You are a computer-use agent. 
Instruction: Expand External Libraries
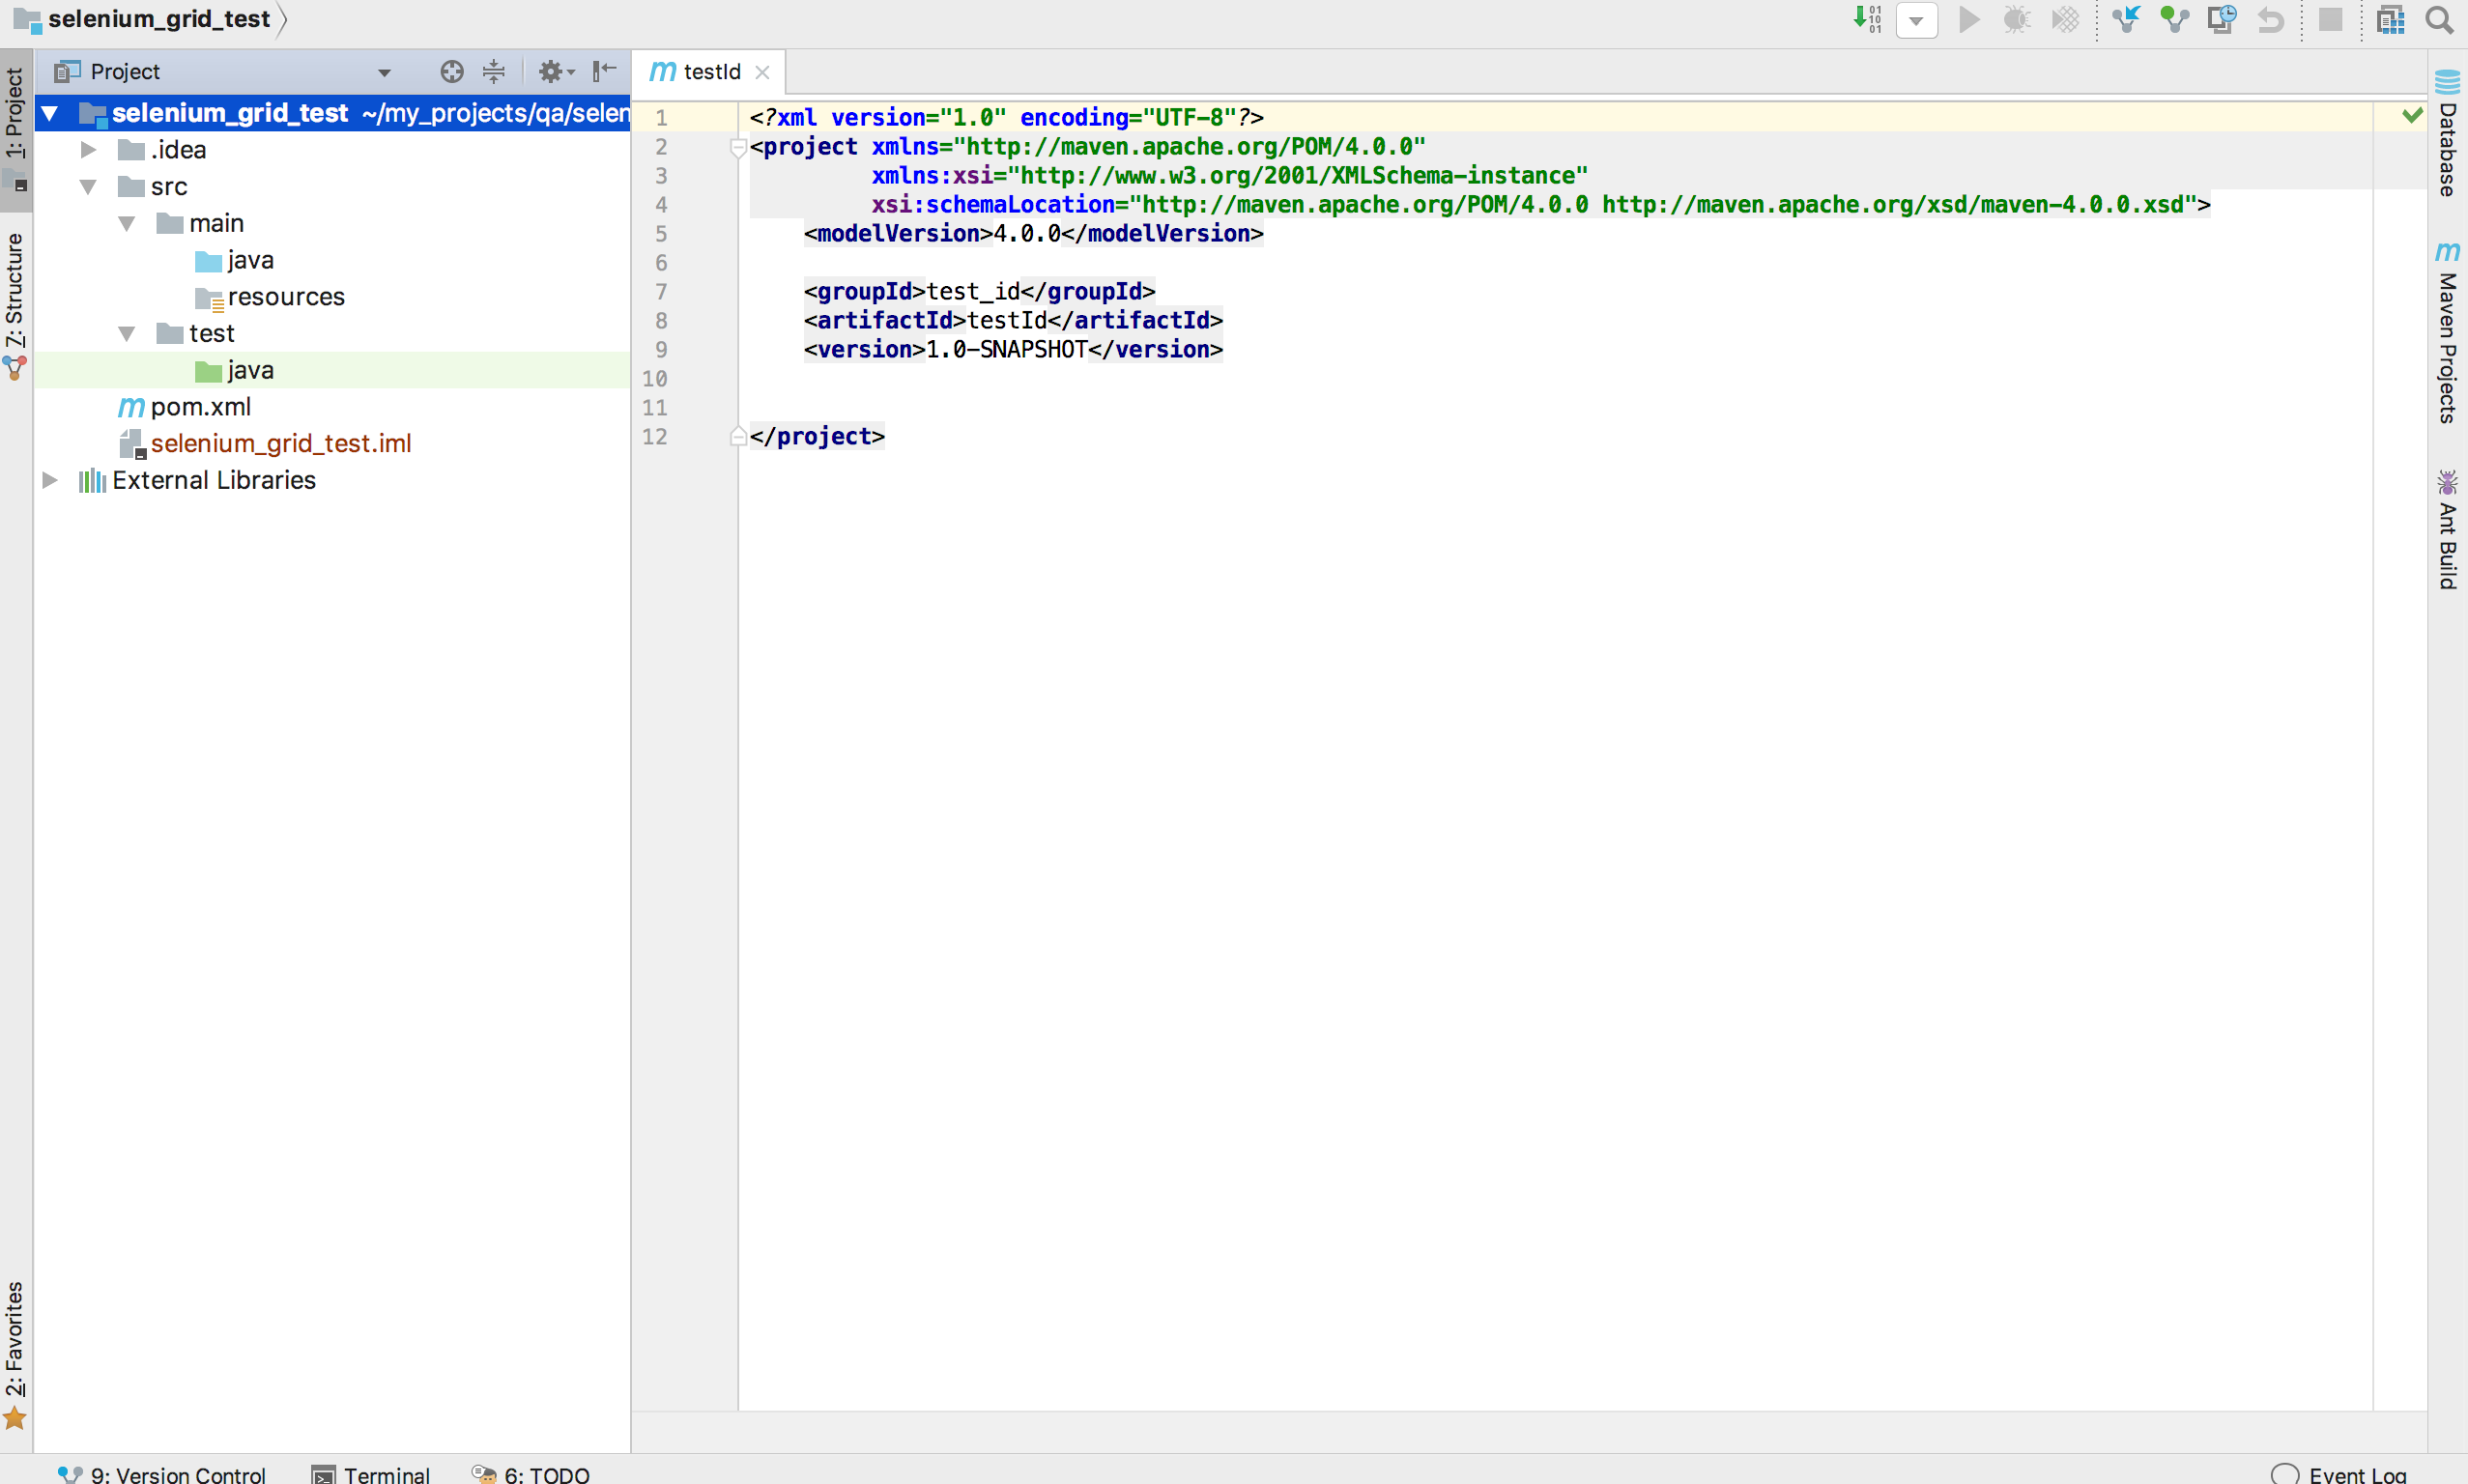click(49, 480)
